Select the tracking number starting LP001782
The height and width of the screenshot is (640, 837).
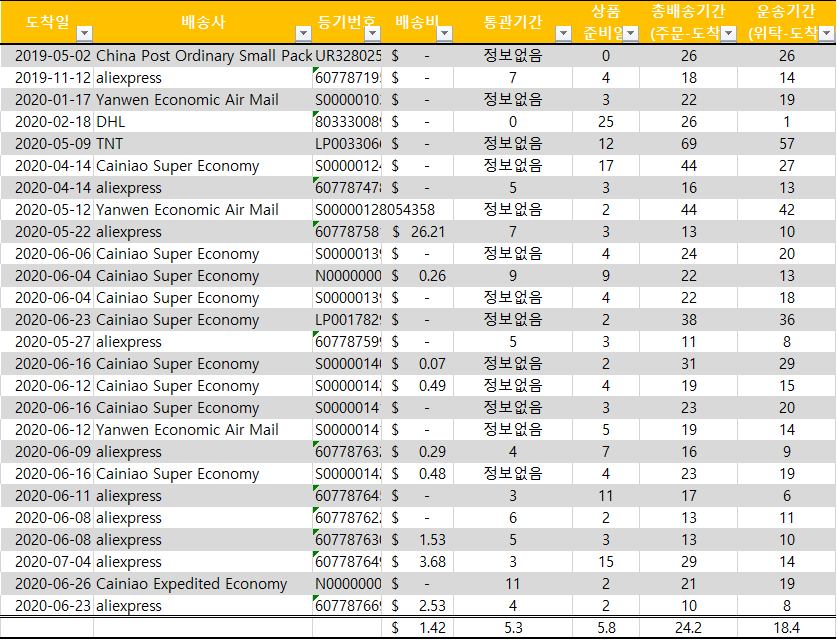tap(348, 320)
